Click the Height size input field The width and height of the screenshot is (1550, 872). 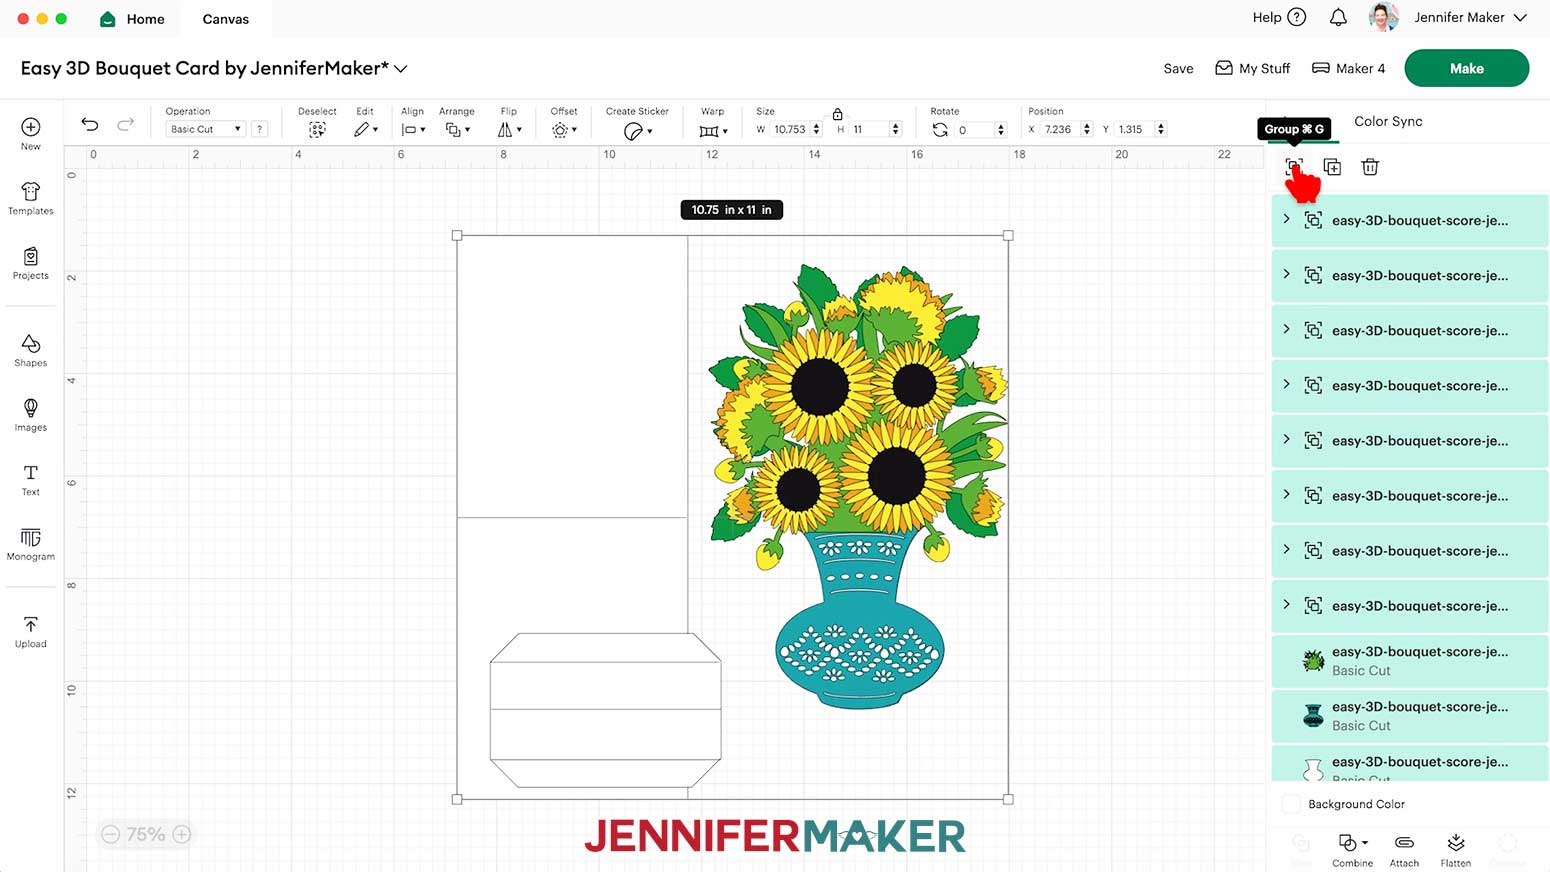[868, 129]
